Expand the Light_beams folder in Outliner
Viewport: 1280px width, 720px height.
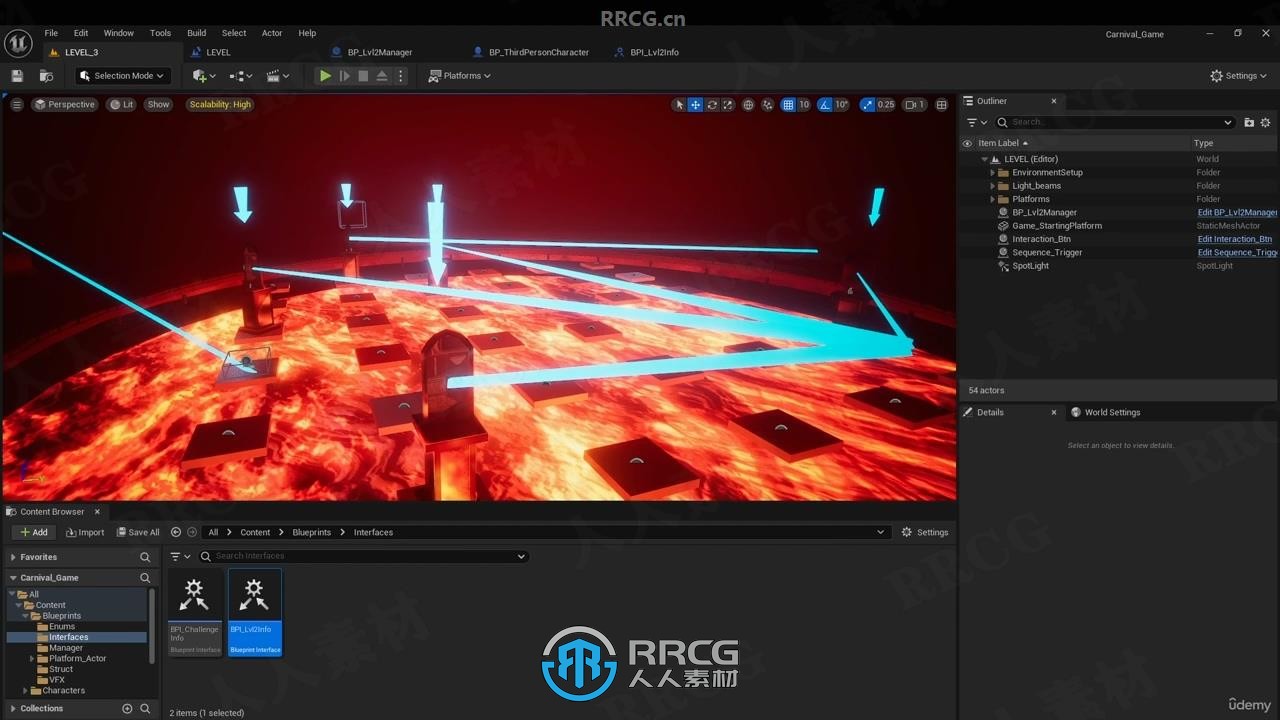tap(993, 186)
